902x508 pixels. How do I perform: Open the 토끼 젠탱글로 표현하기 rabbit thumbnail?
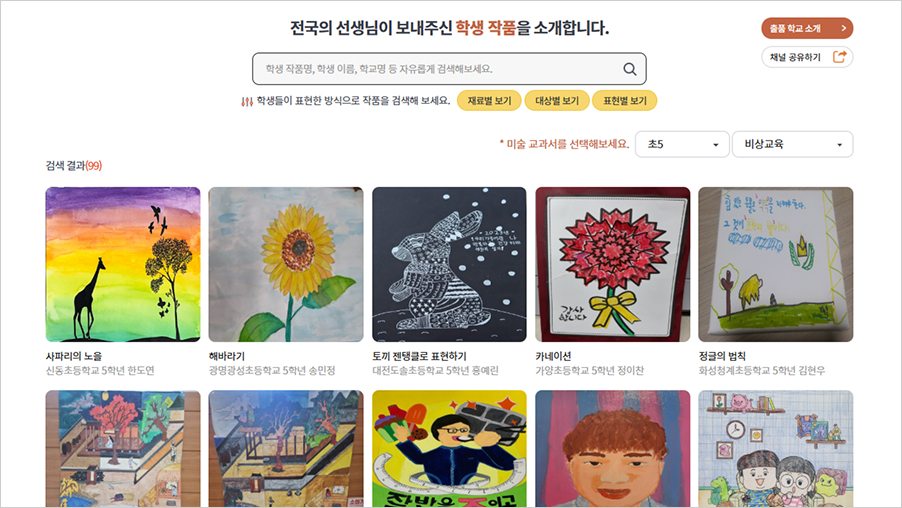[x=449, y=264]
